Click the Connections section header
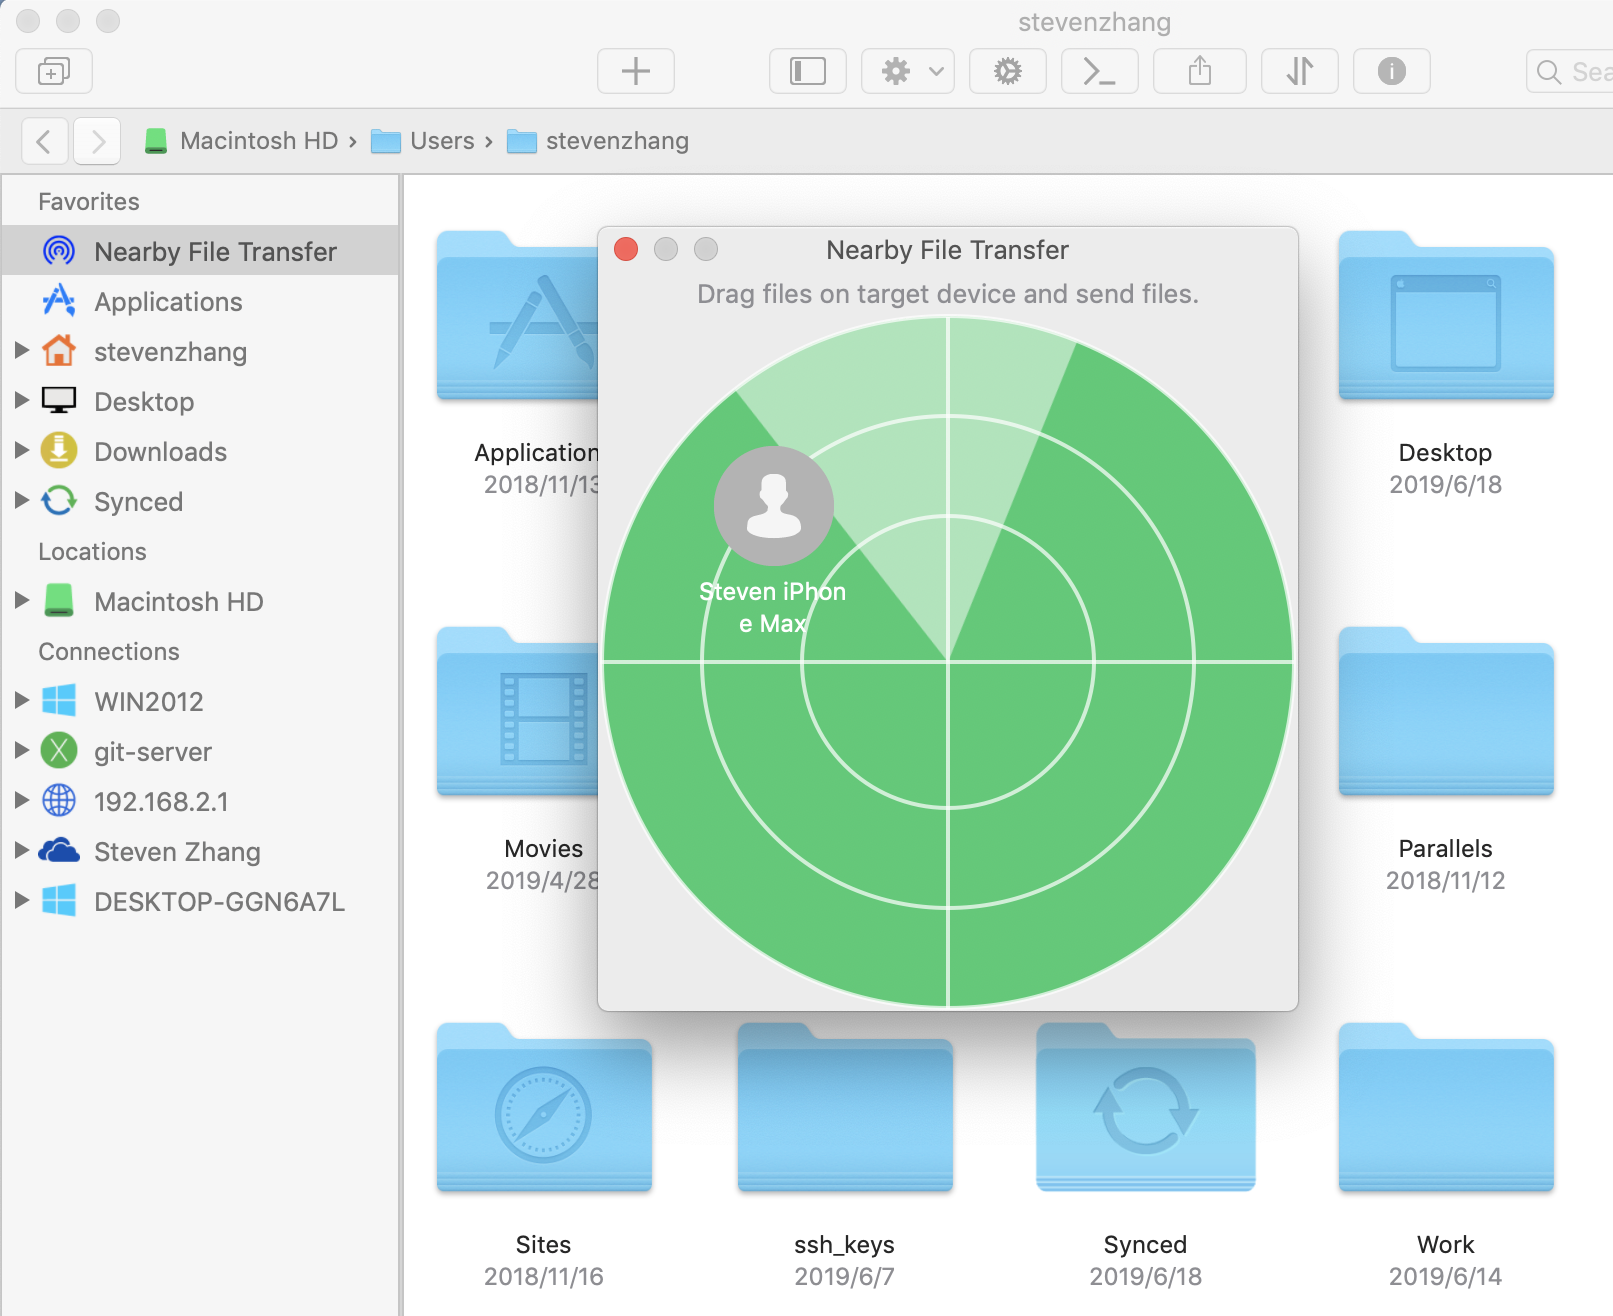 pos(109,651)
